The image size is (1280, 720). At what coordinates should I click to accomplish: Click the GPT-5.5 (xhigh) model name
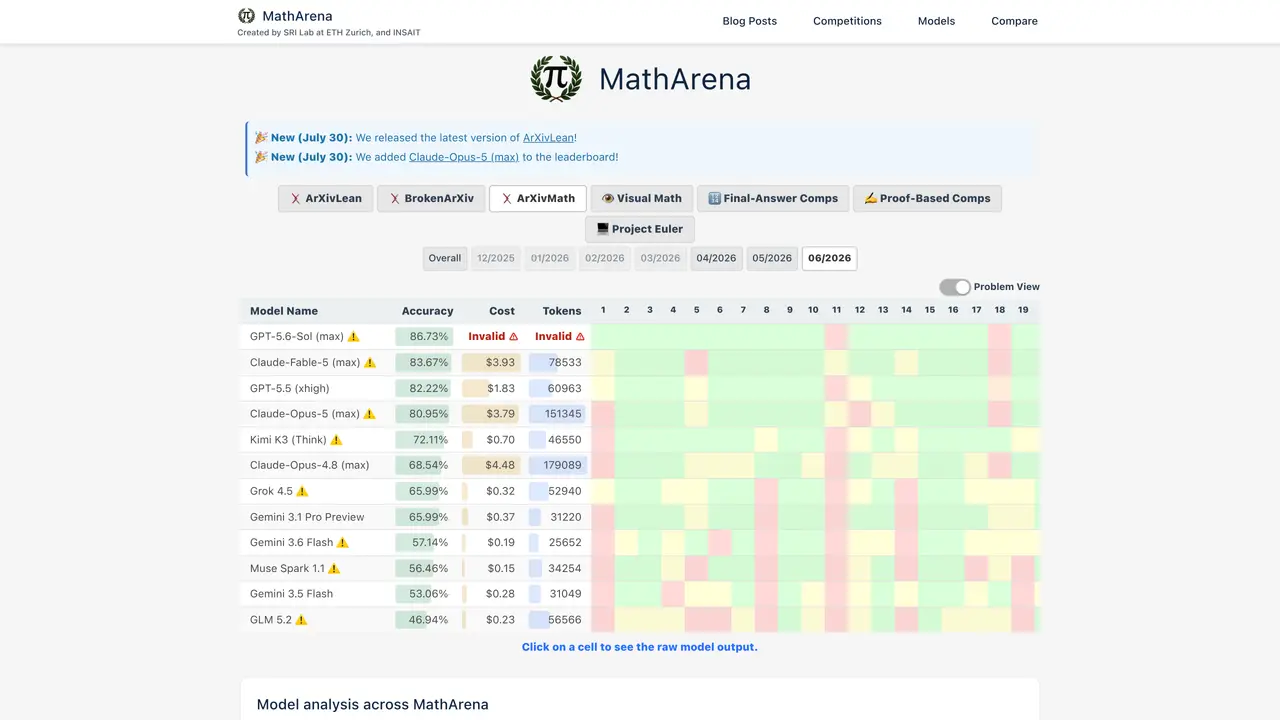[x=289, y=388]
